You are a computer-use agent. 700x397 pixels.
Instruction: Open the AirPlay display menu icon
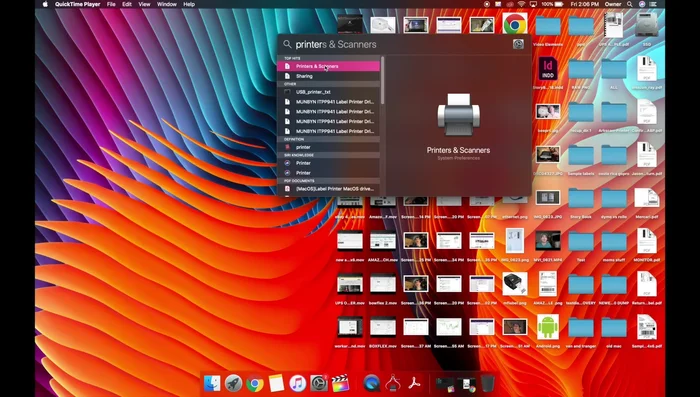tap(533, 4)
